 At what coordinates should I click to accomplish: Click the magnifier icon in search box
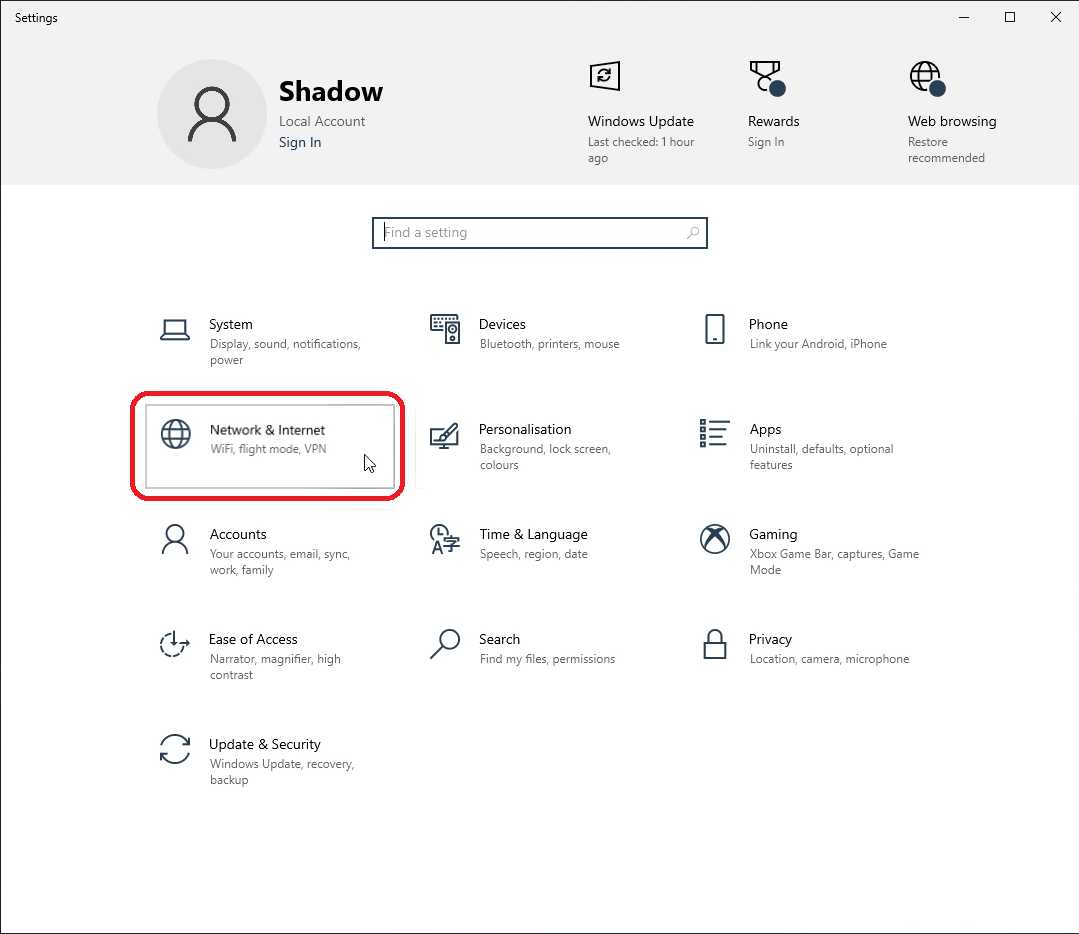pyautogui.click(x=693, y=233)
